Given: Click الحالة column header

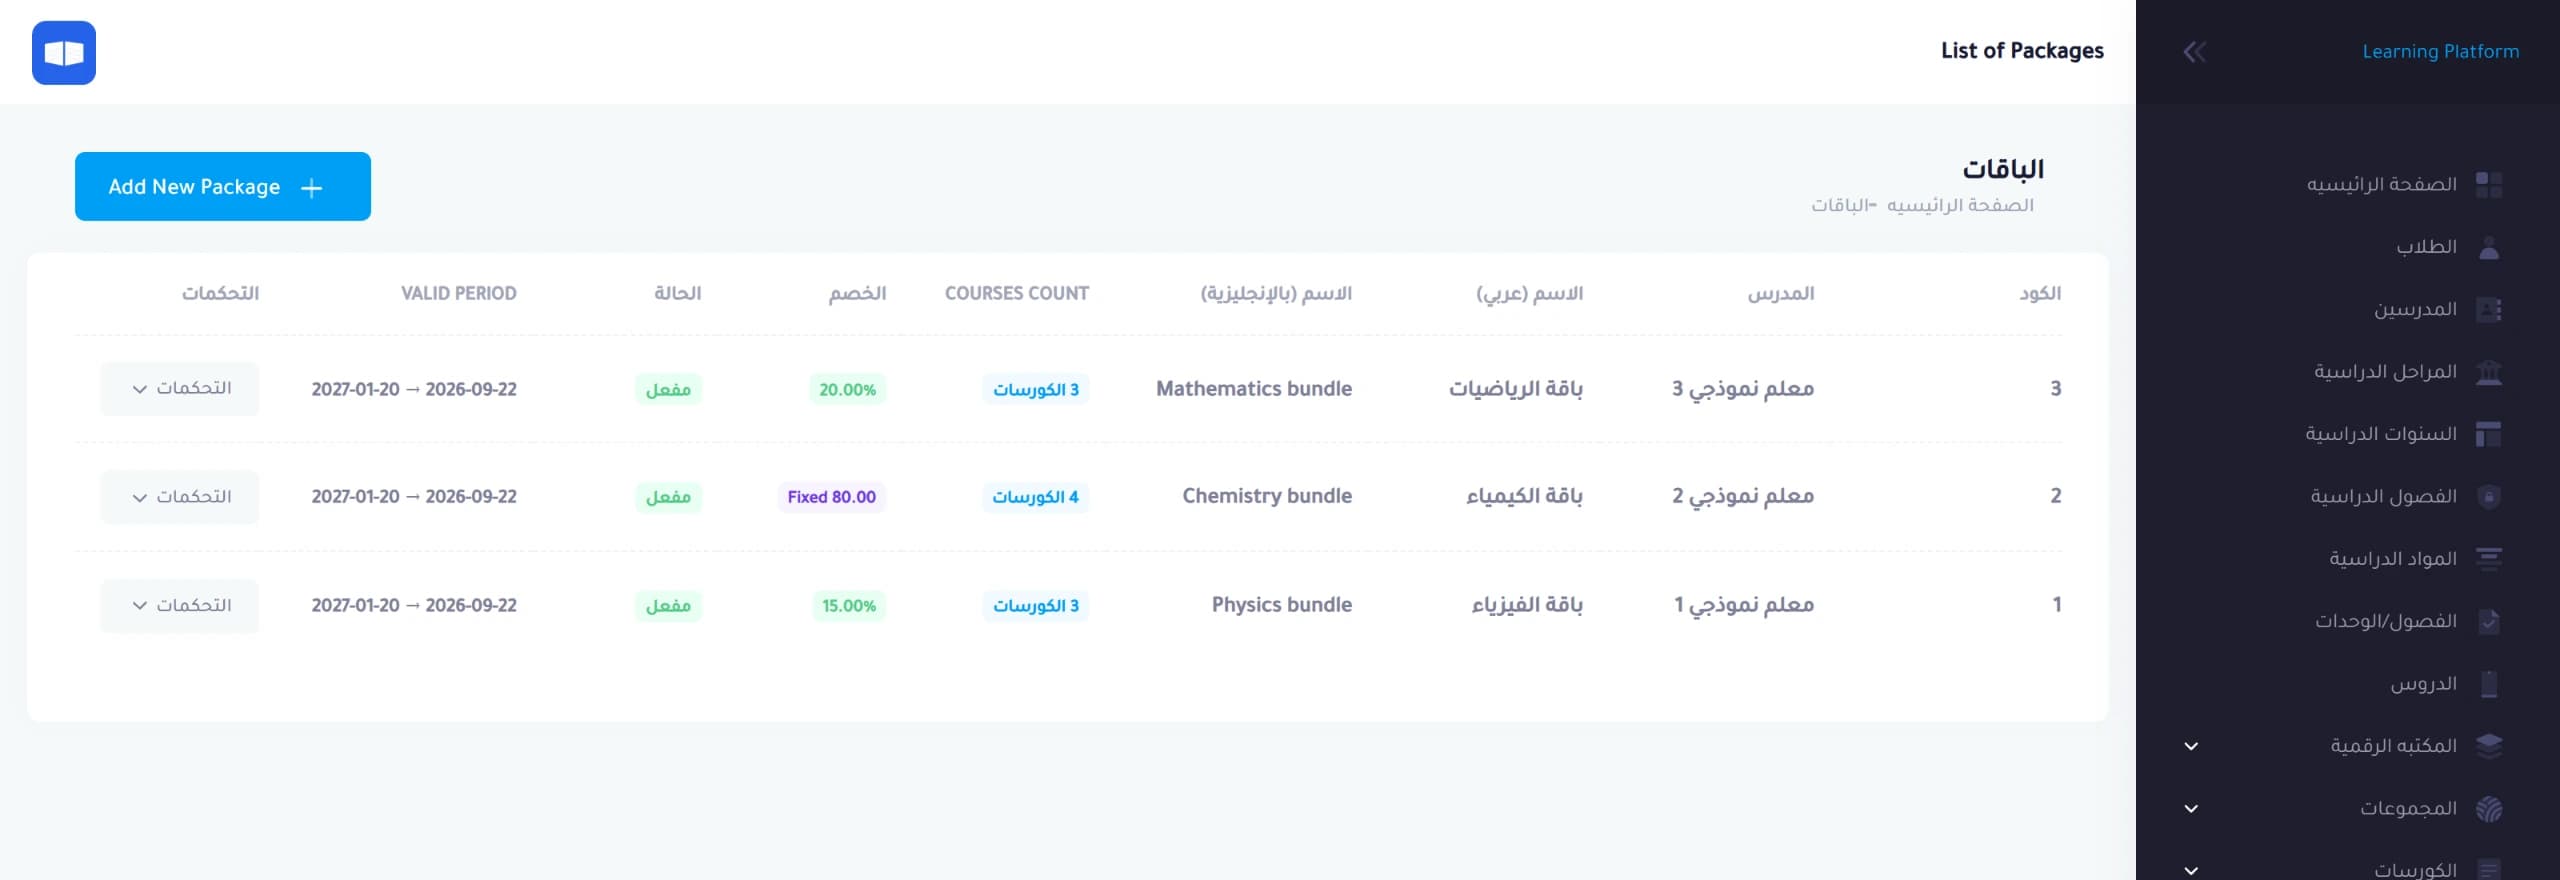Looking at the screenshot, I should point(678,294).
